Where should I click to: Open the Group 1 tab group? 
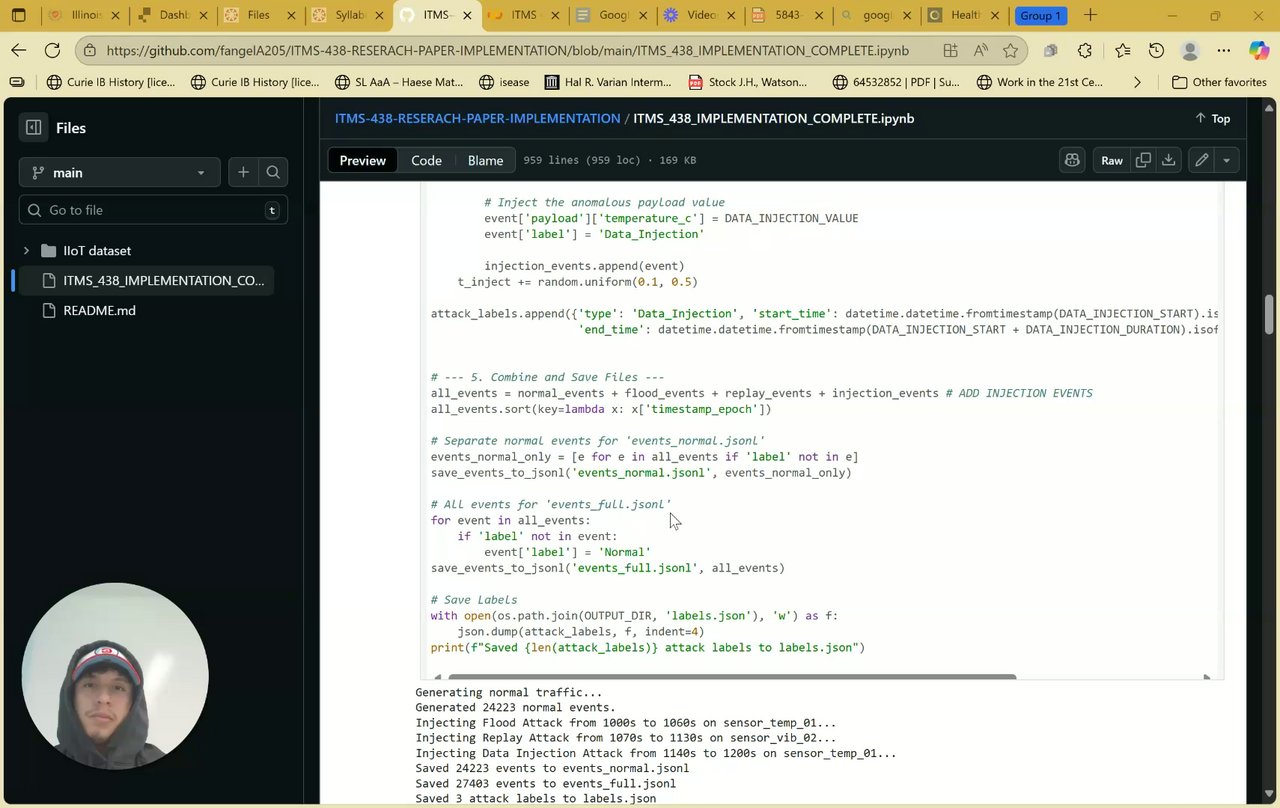pos(1040,15)
